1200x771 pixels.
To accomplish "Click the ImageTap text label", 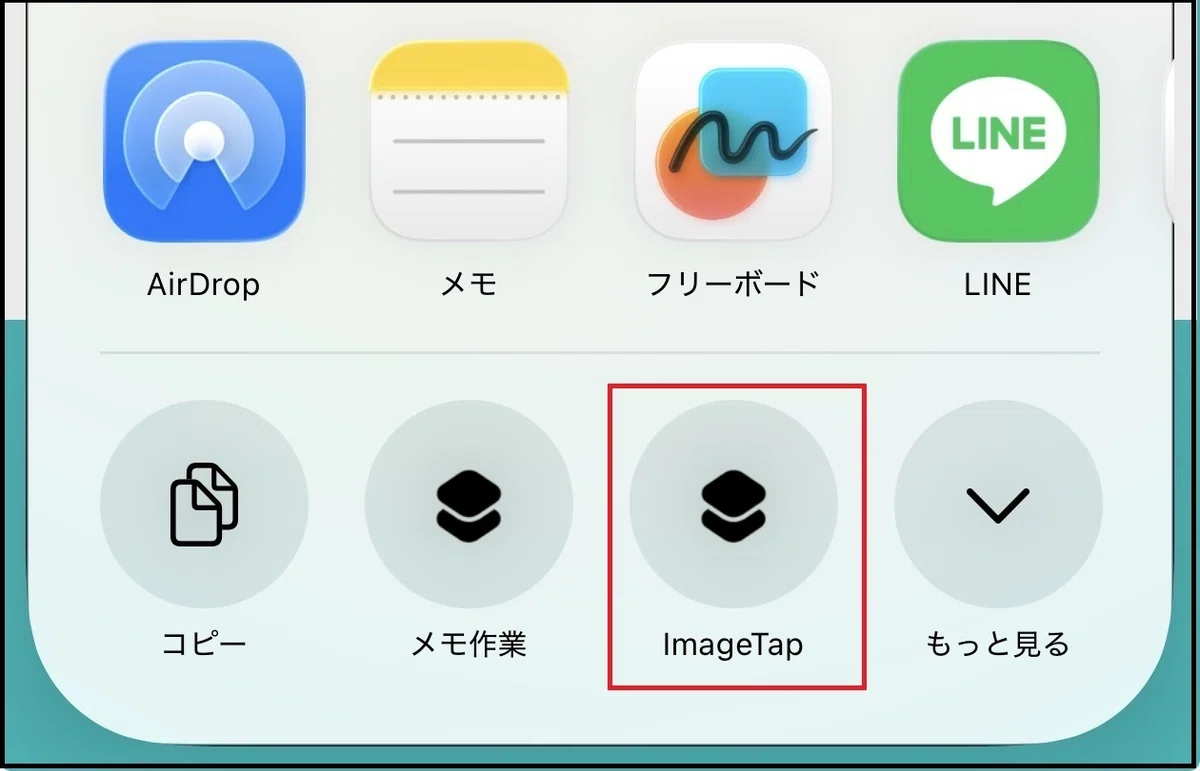I will (x=733, y=645).
